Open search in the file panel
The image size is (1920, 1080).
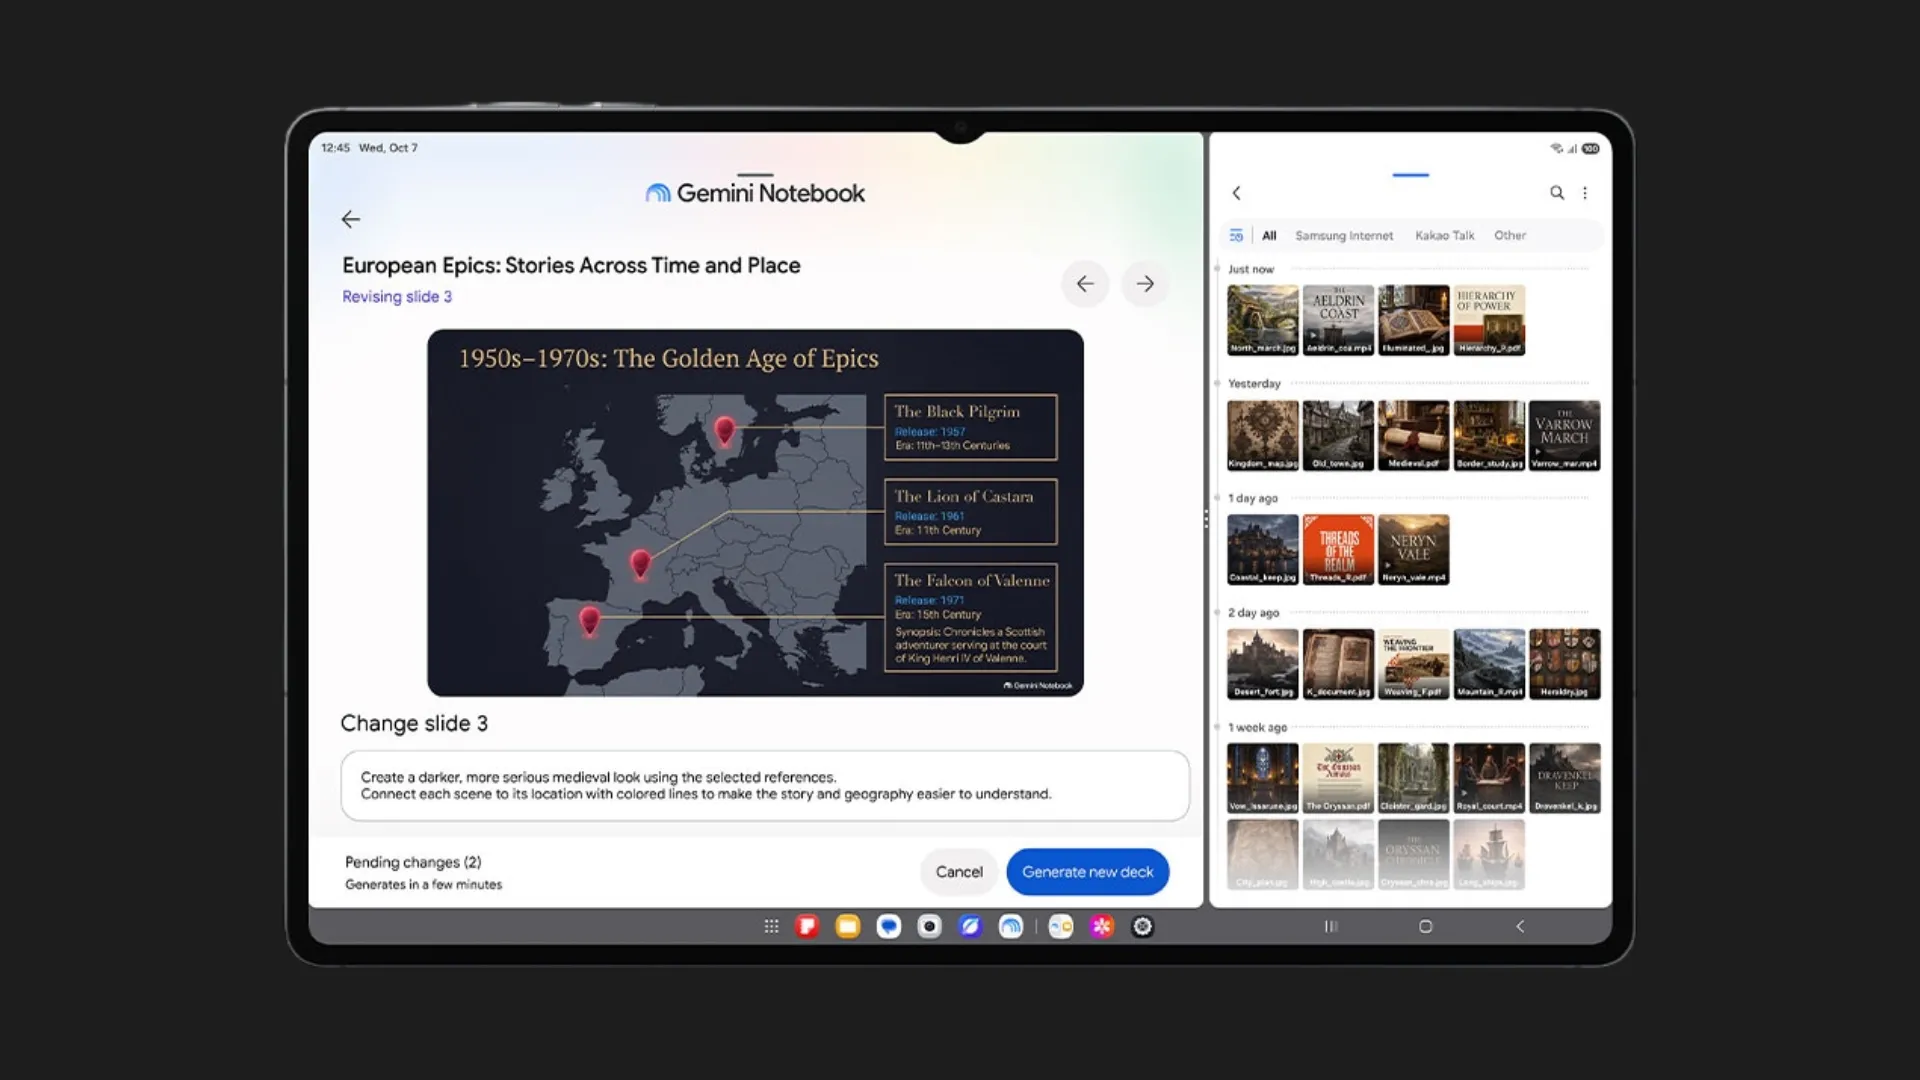coord(1557,193)
